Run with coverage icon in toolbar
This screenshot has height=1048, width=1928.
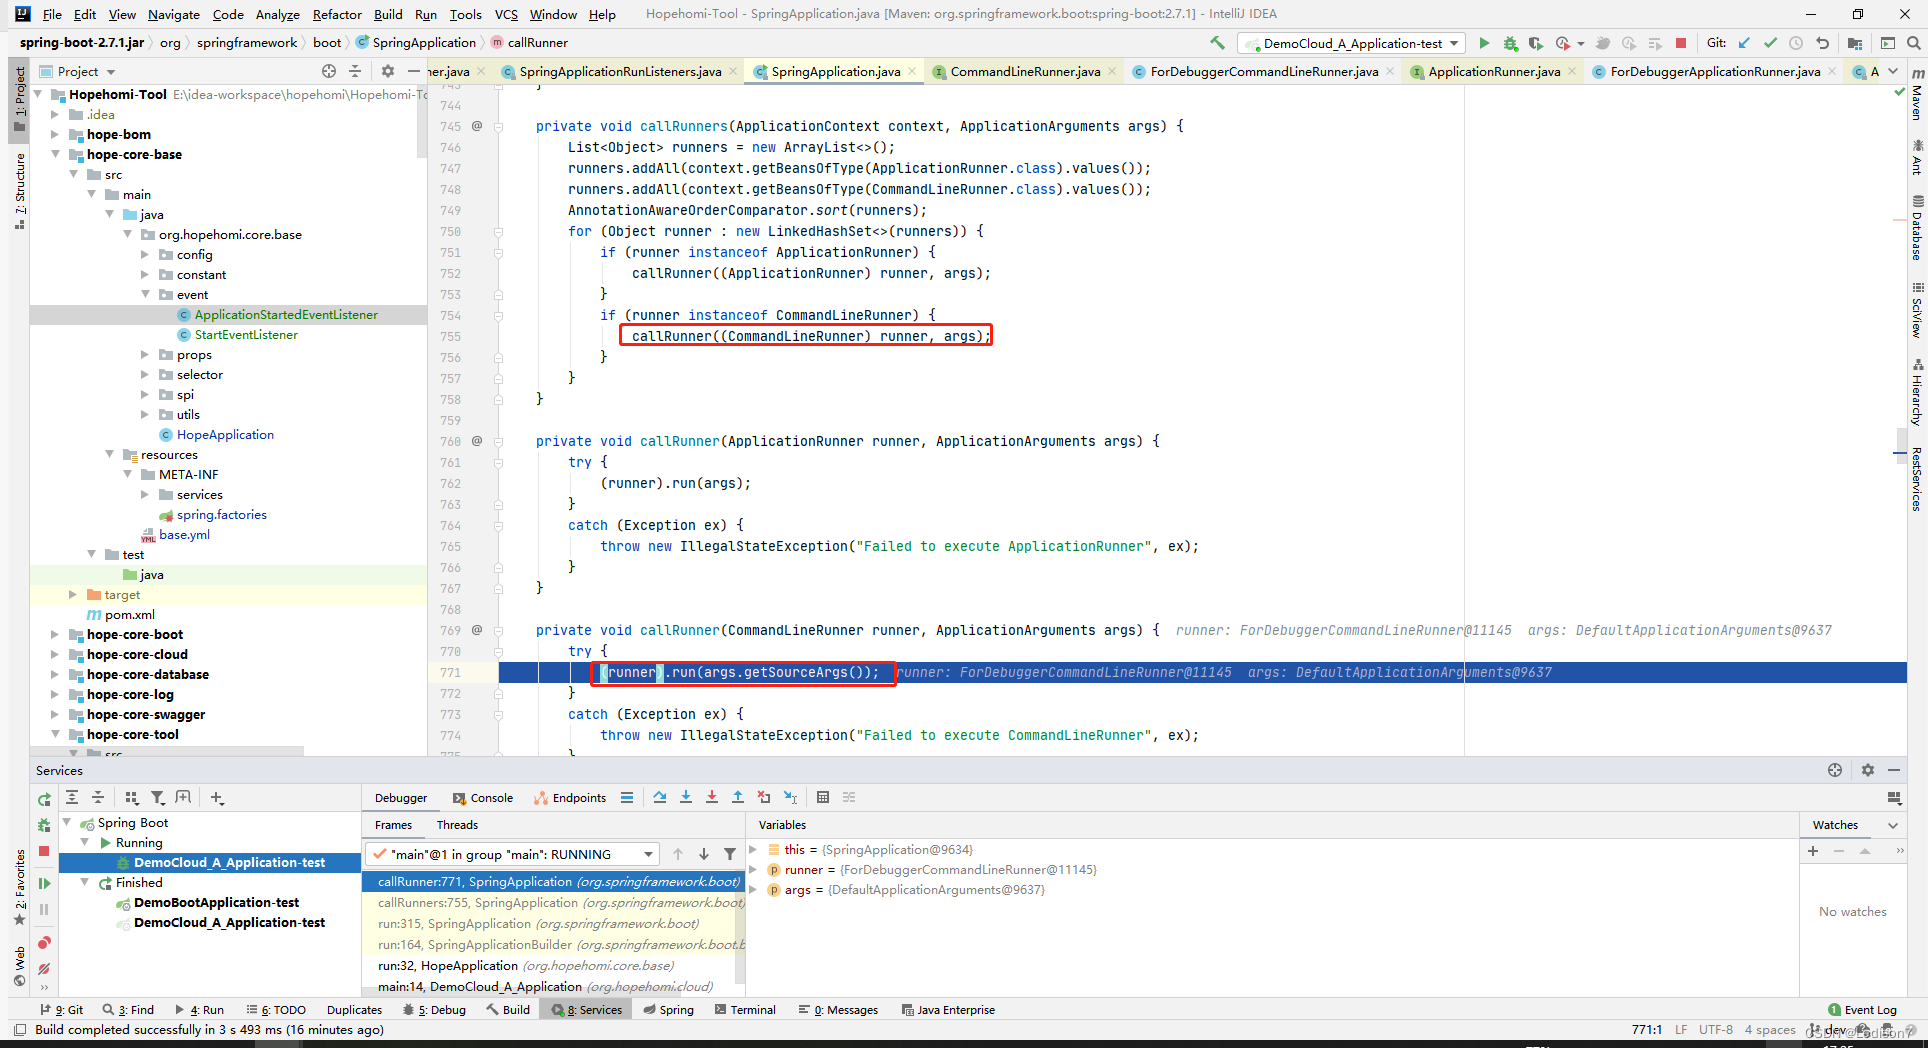(1536, 43)
